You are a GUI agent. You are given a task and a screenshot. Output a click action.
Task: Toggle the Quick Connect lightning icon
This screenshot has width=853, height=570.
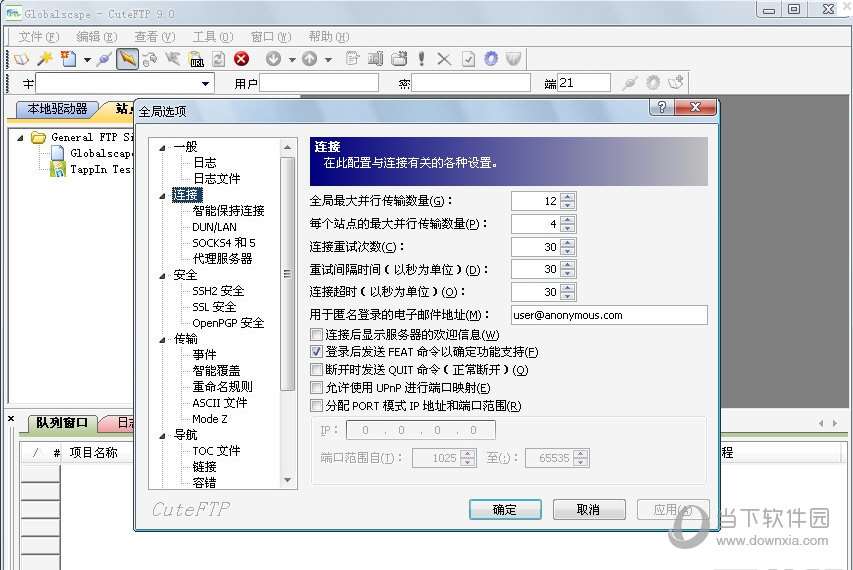[127, 59]
